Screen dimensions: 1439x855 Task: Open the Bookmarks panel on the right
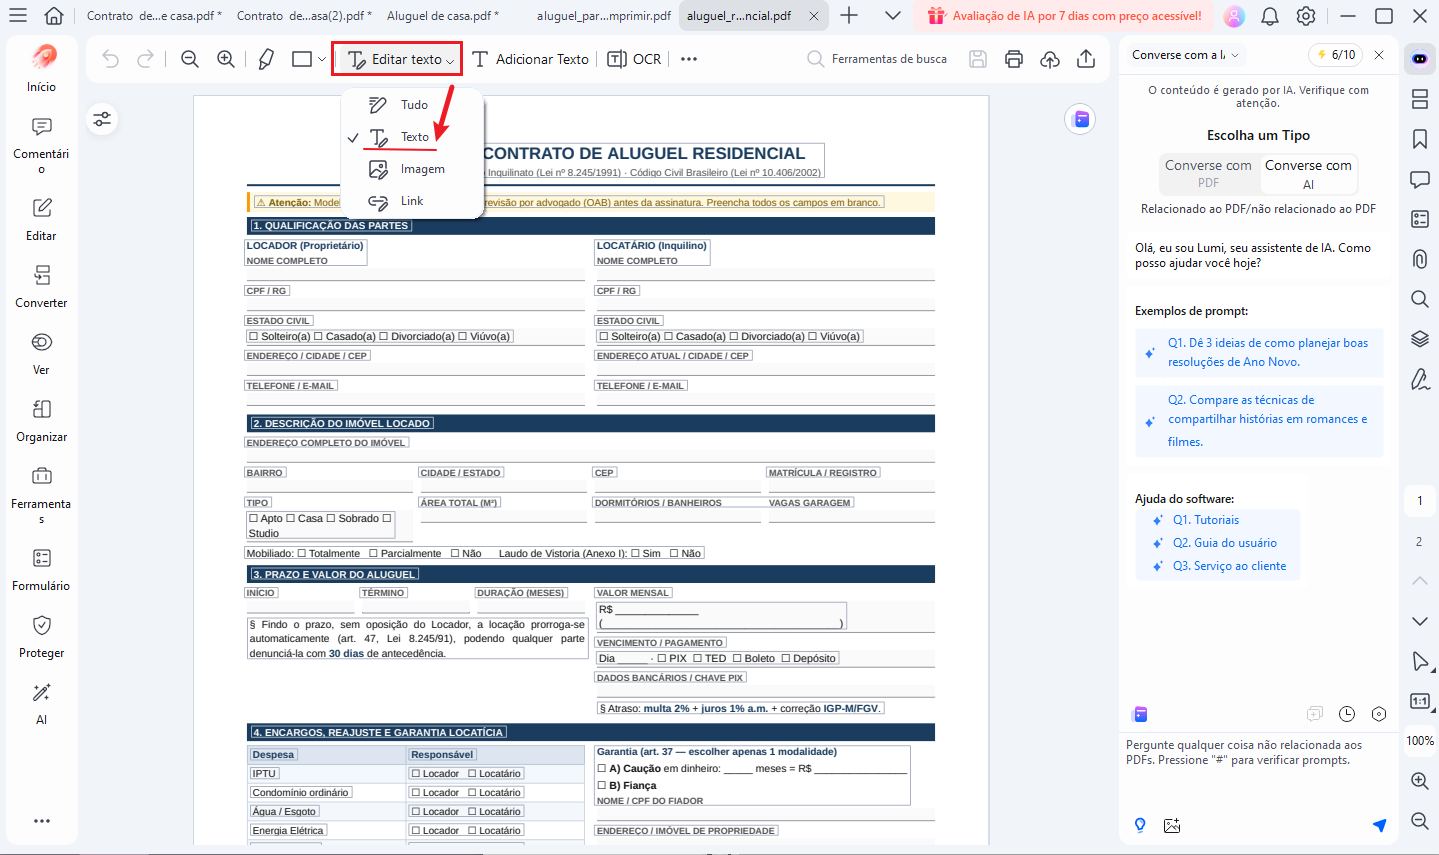pyautogui.click(x=1419, y=139)
